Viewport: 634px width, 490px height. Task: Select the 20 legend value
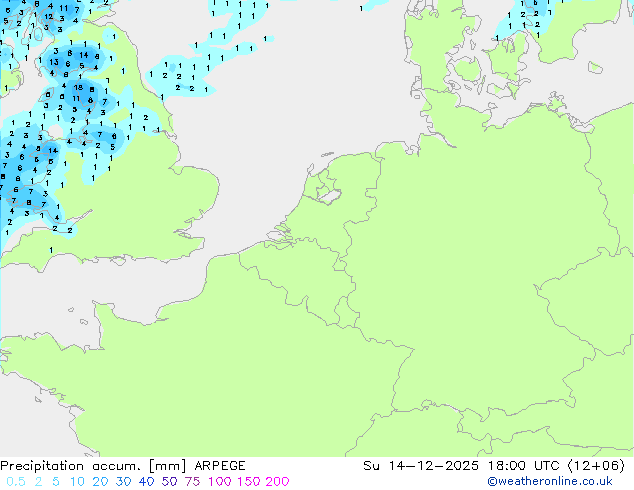100,482
